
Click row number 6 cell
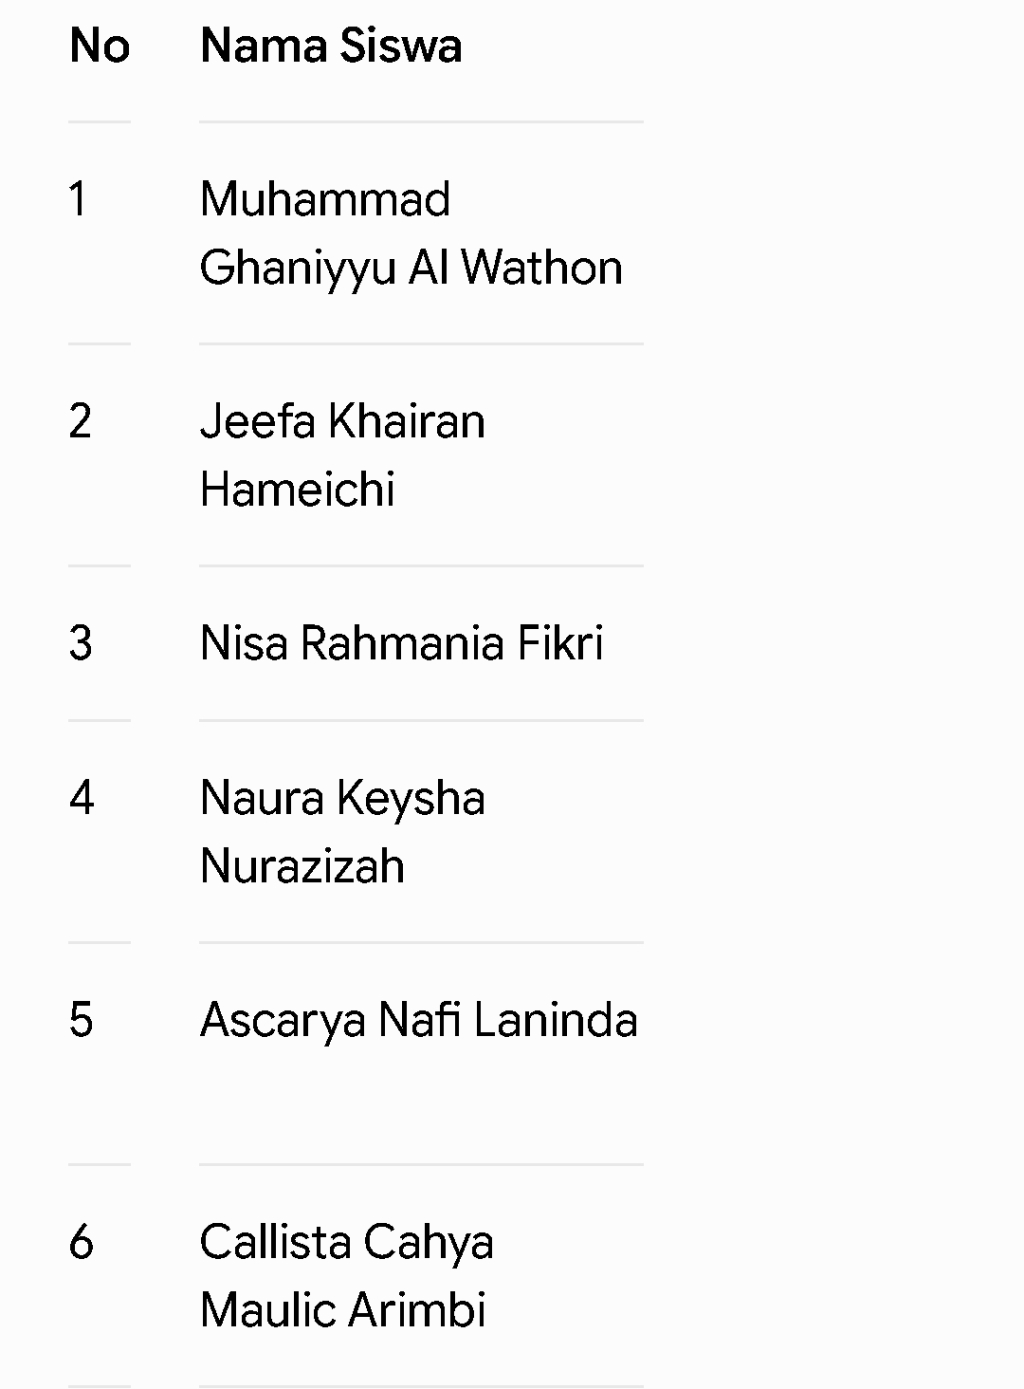tap(80, 1242)
